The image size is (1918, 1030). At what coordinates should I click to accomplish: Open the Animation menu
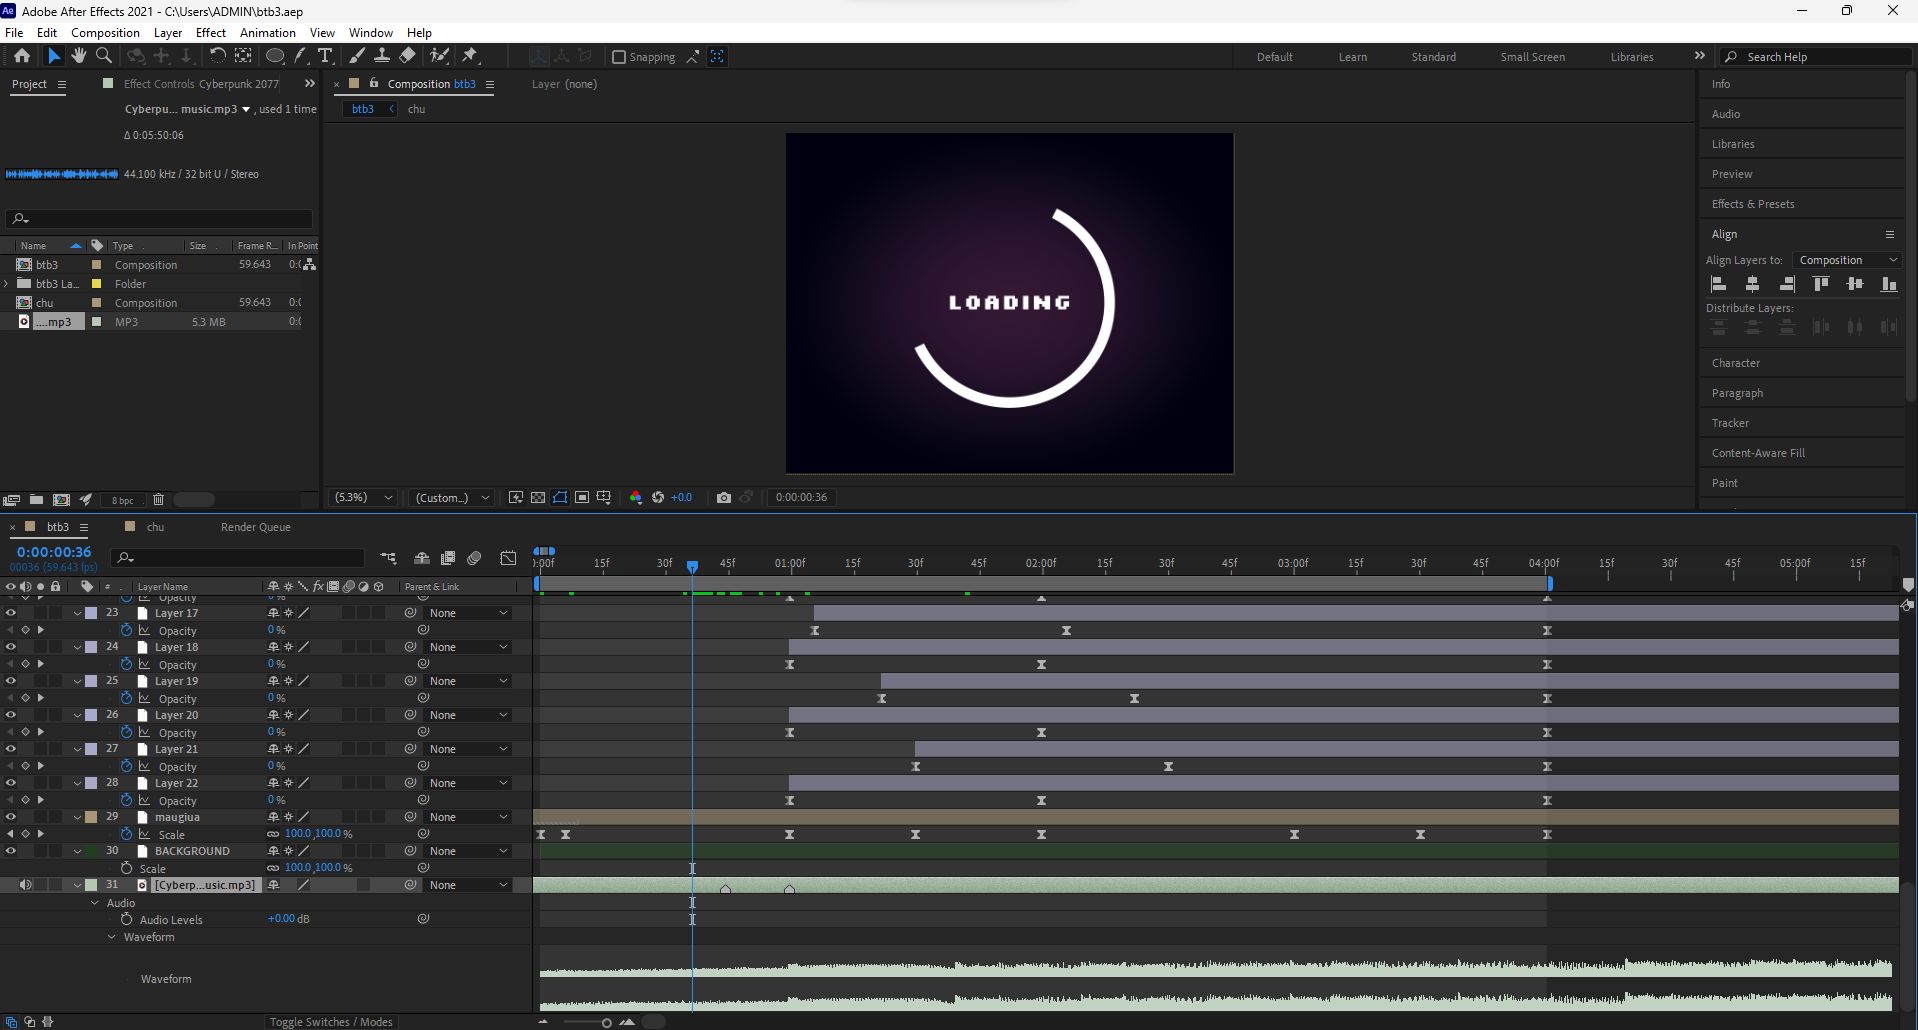(x=267, y=33)
